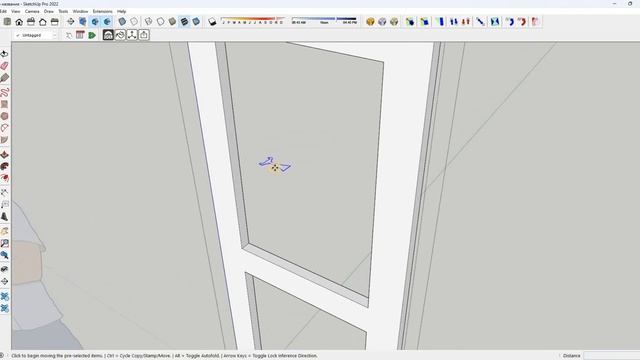Image resolution: width=640 pixels, height=360 pixels.
Task: Click the connected-nodes warehouse toolbar icon
Action: (x=132, y=35)
